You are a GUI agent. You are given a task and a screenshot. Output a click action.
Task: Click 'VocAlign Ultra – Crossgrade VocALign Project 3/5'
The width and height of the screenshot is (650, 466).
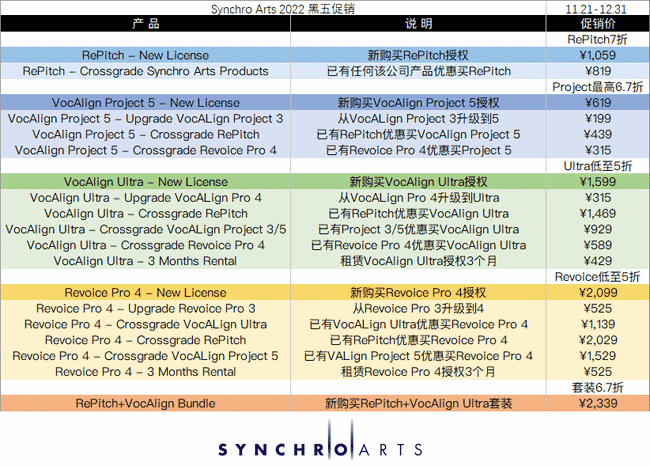click(x=146, y=229)
